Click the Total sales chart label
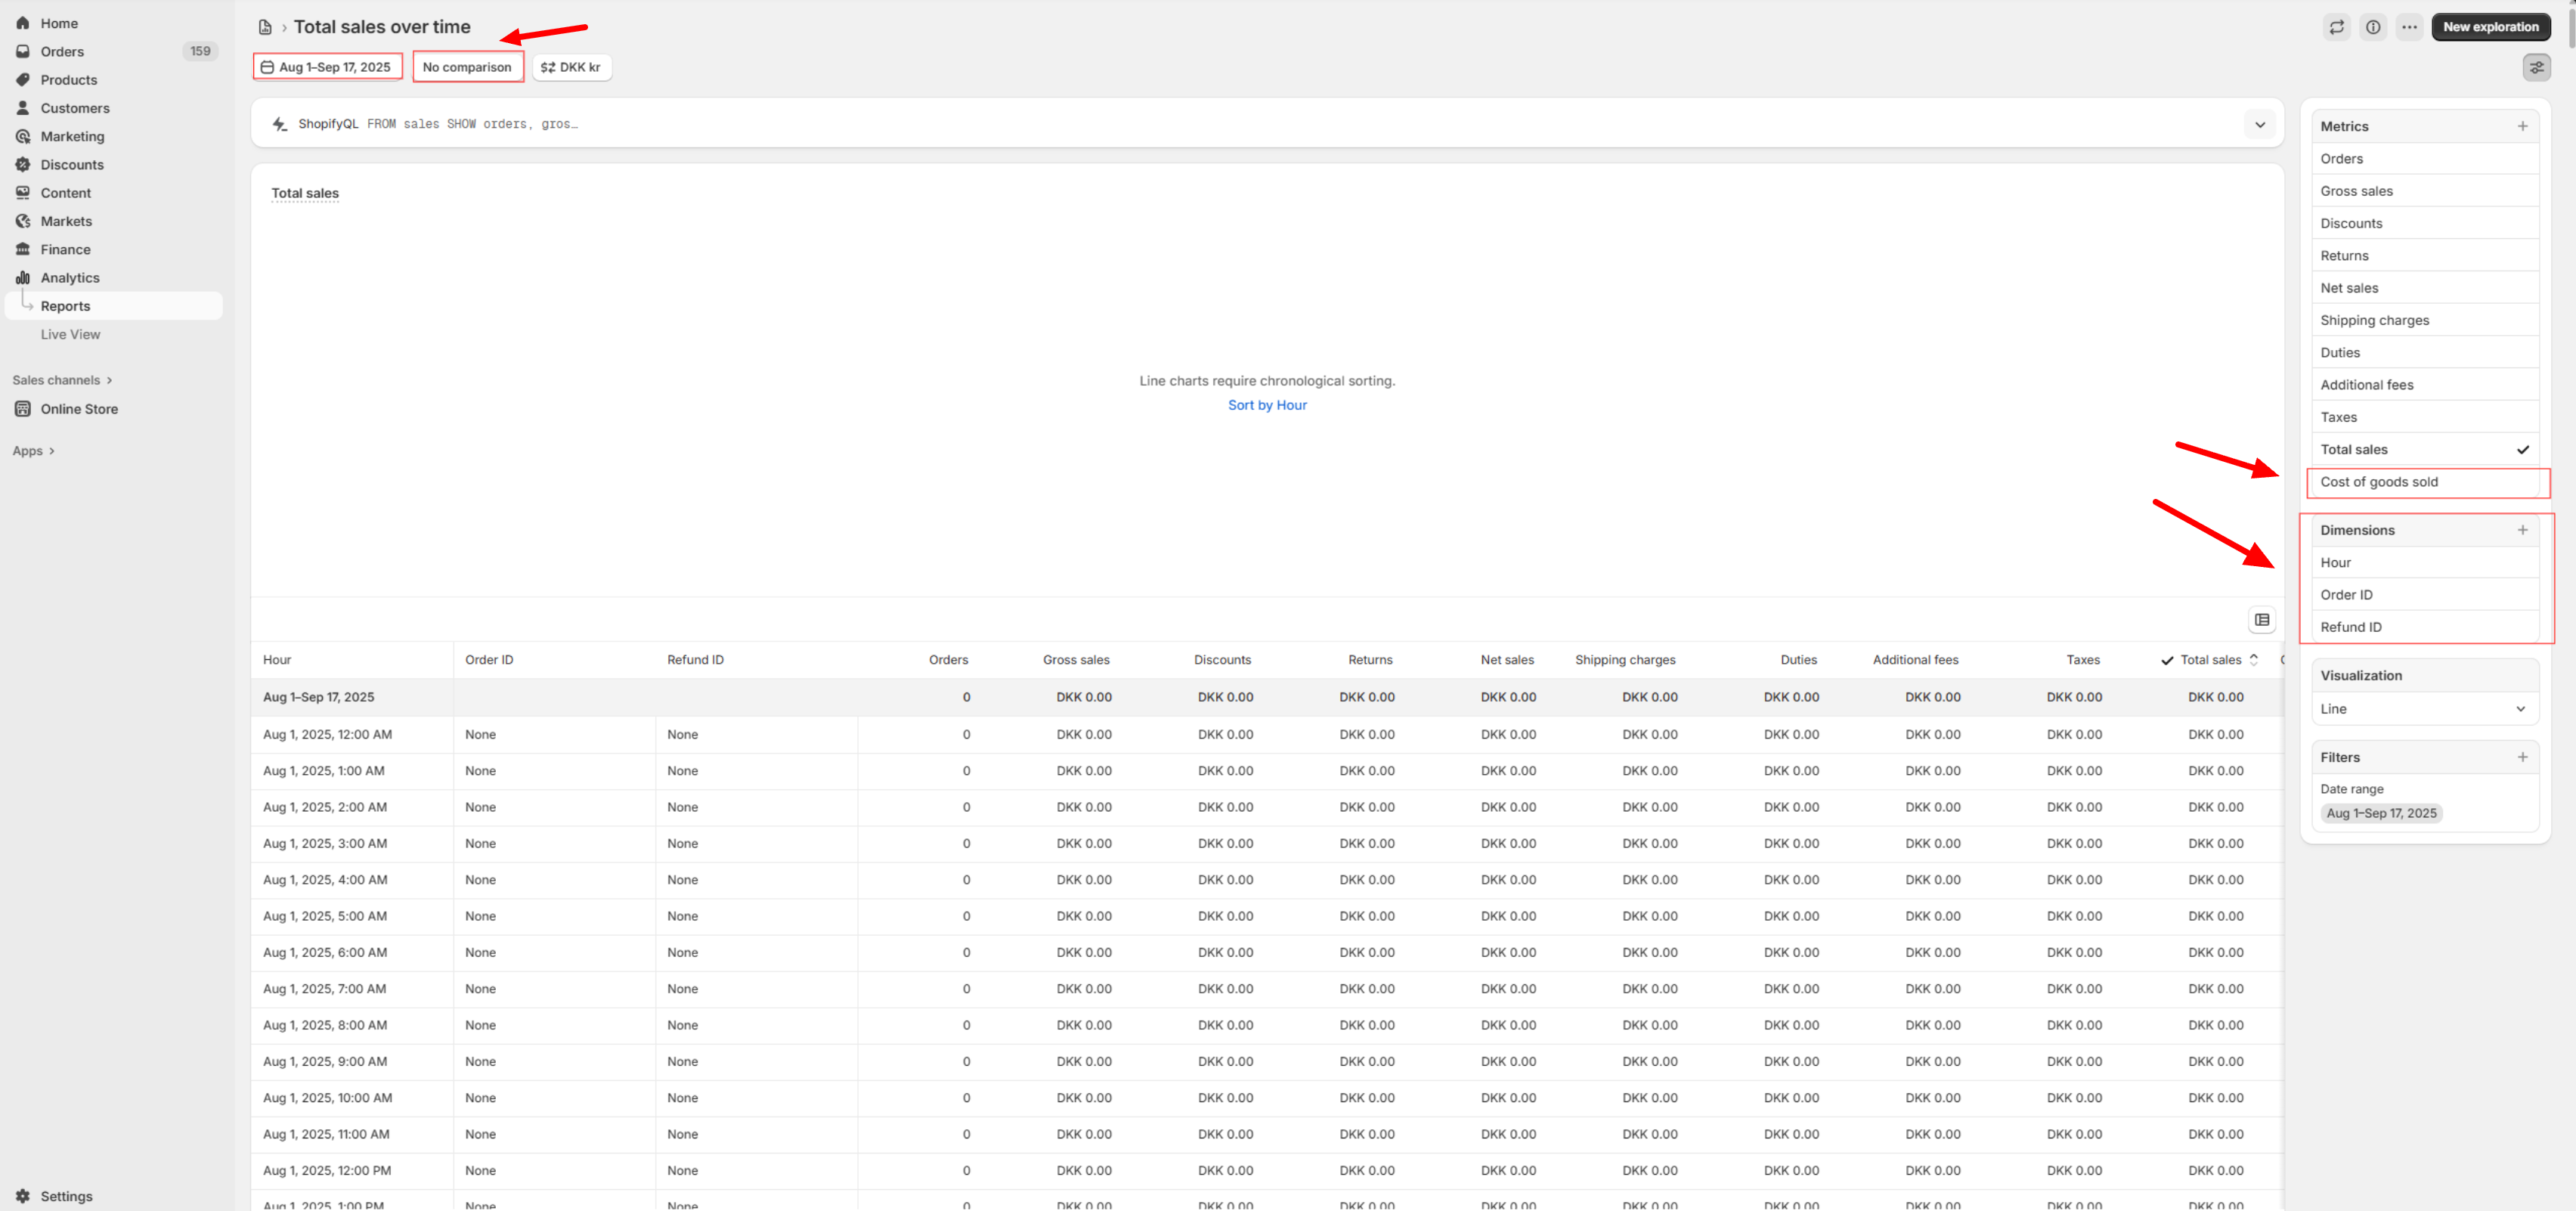This screenshot has width=2576, height=1211. click(x=305, y=193)
